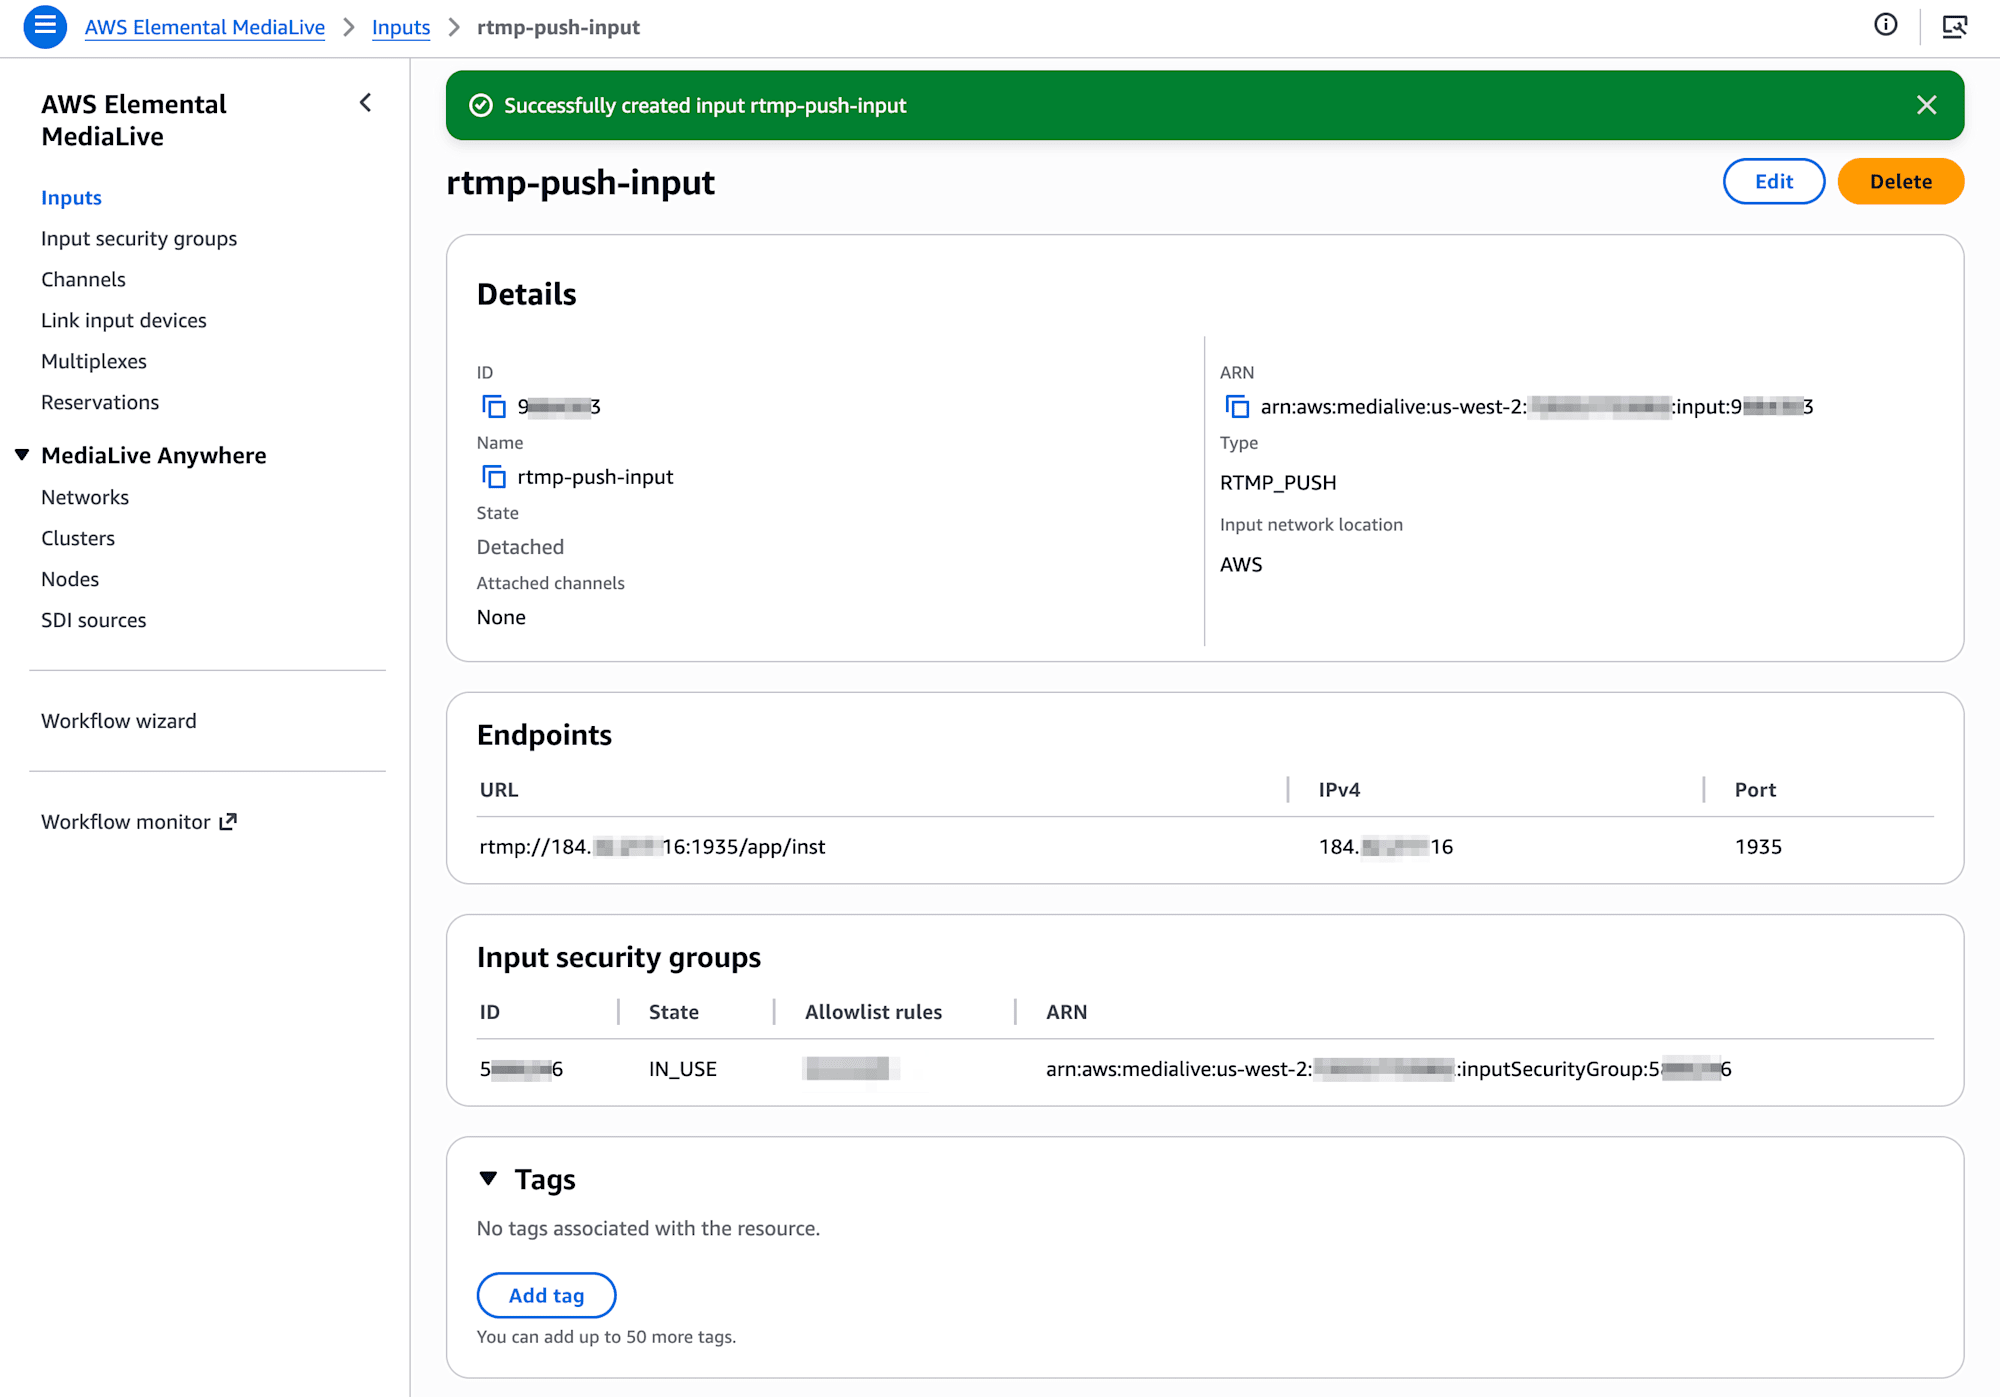Screen dimensions: 2000x1397
Task: Click the Edit button
Action: point(1773,181)
